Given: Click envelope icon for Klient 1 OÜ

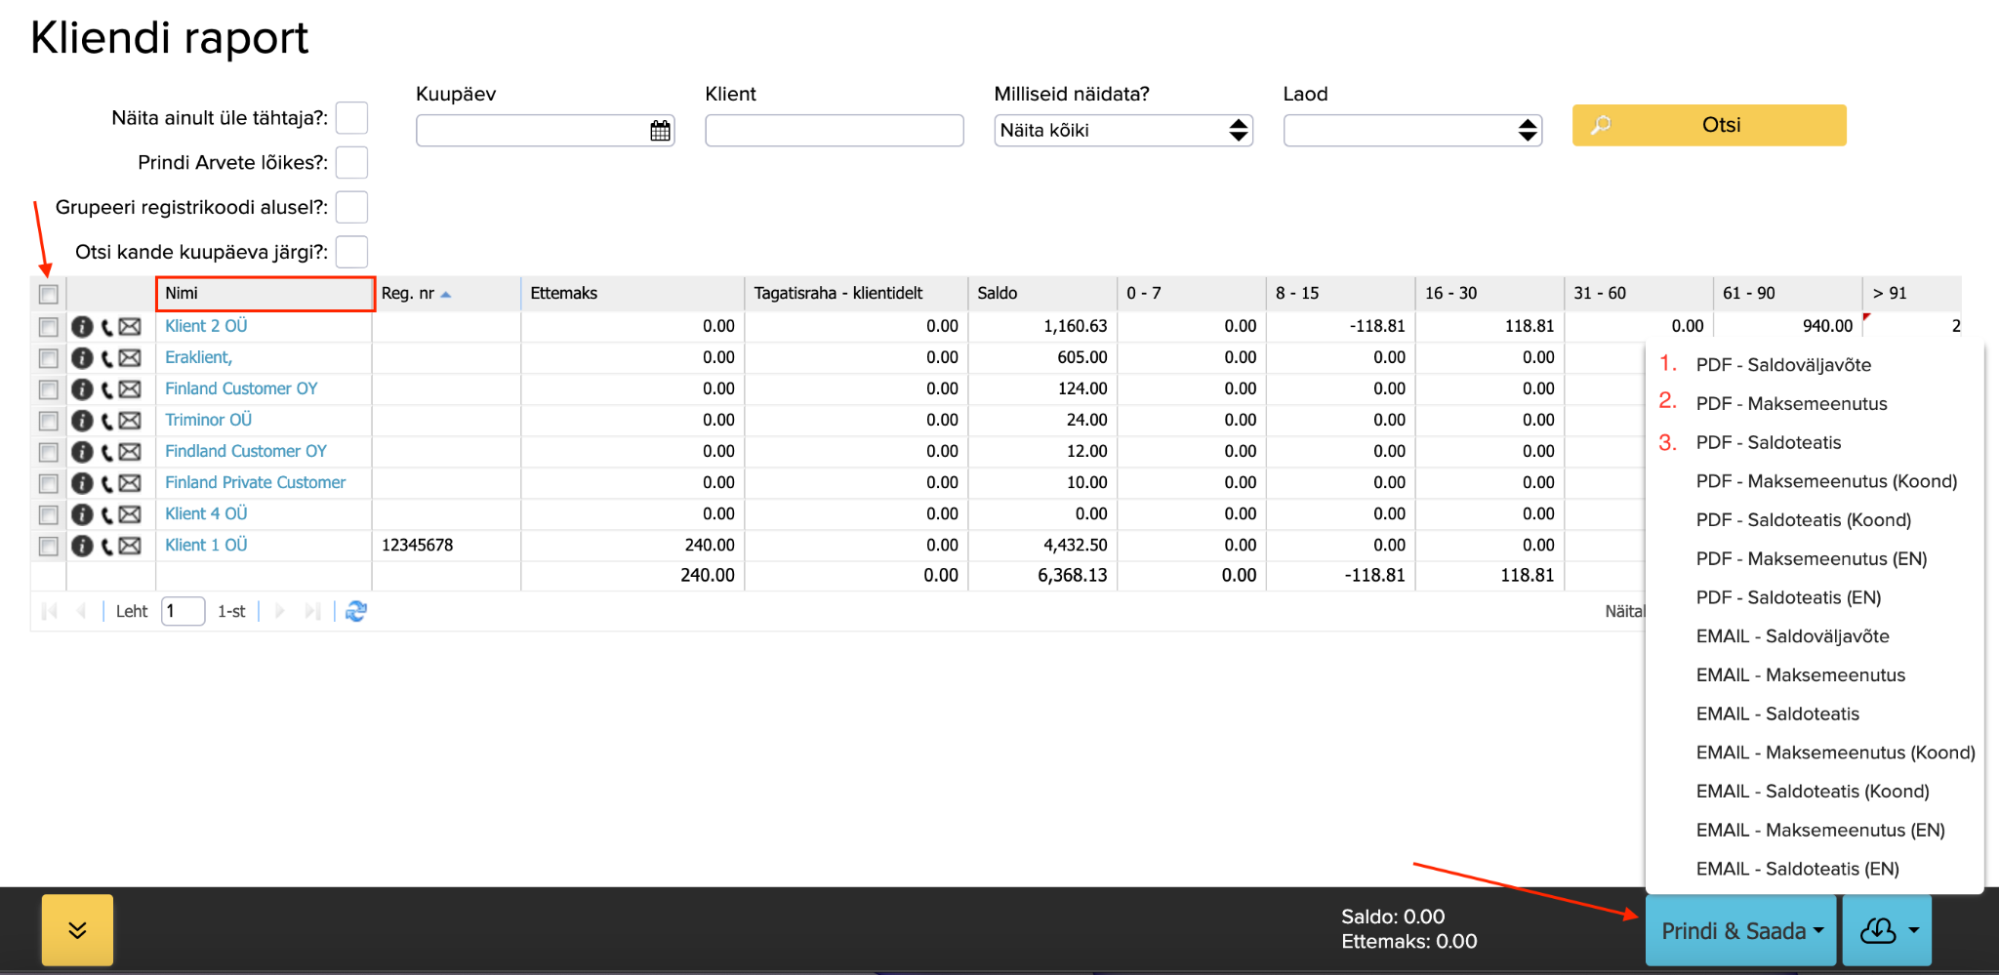Looking at the screenshot, I should tap(130, 546).
